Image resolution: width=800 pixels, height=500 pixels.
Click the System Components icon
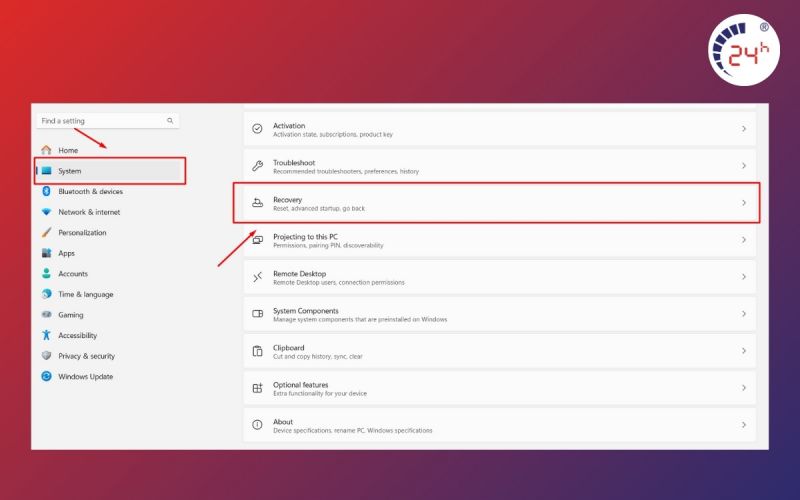pyautogui.click(x=257, y=314)
